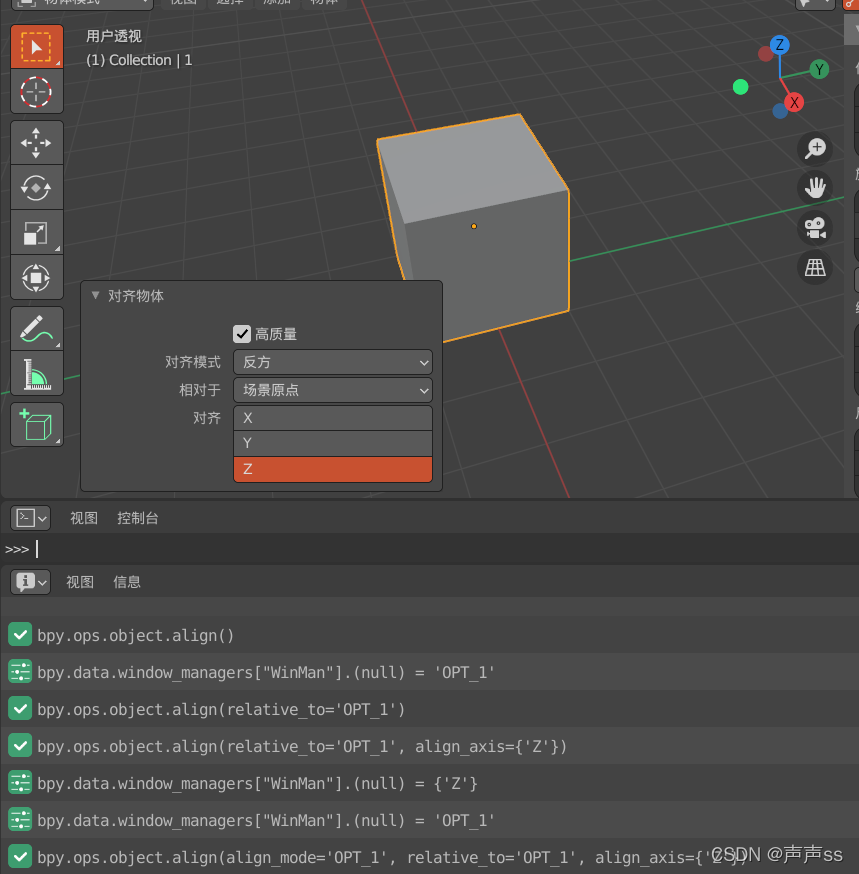Click the cube's orange origin point
The width and height of the screenshot is (859, 874).
pos(474,226)
